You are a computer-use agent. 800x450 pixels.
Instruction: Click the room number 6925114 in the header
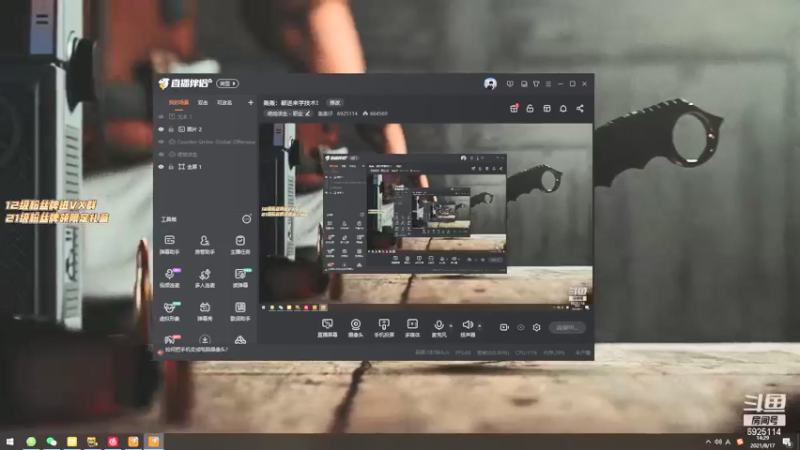coord(347,114)
